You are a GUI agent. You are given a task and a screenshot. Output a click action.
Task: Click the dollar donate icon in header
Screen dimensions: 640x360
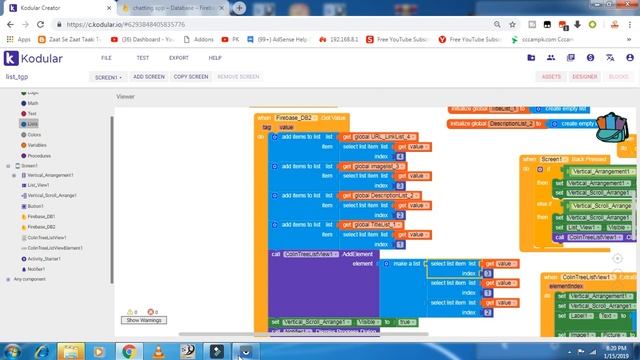(590, 58)
